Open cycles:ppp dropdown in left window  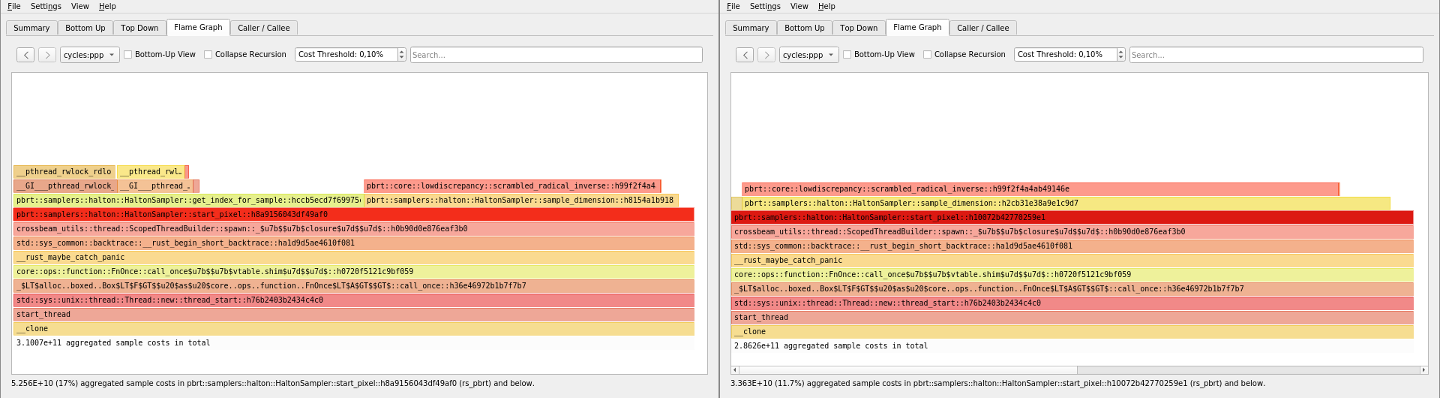90,55
